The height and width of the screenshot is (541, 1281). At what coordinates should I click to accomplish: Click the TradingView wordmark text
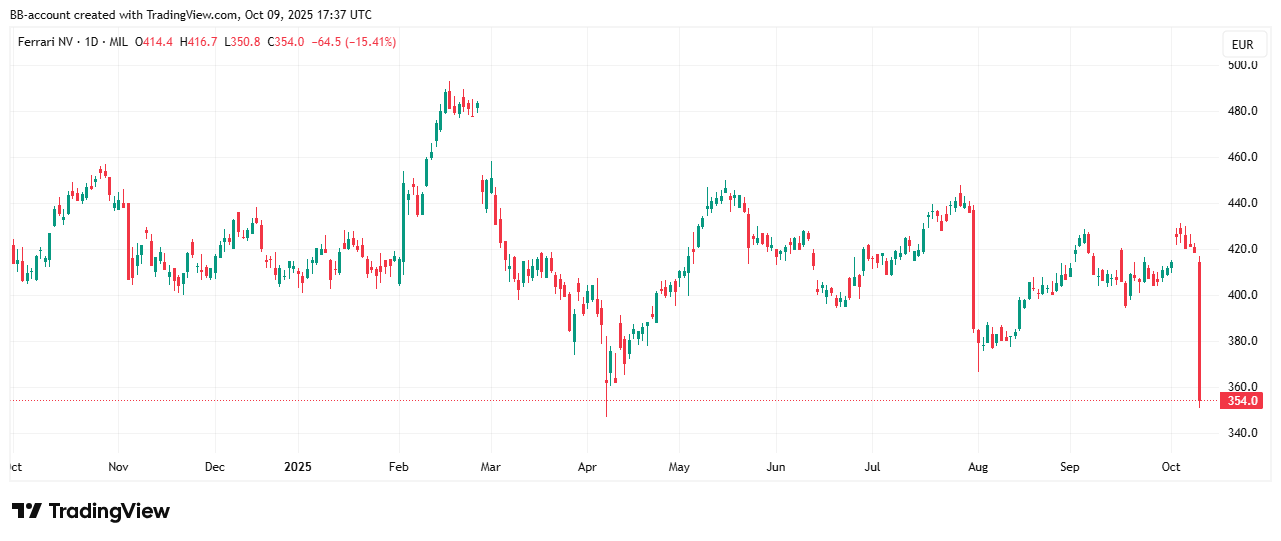tap(109, 511)
